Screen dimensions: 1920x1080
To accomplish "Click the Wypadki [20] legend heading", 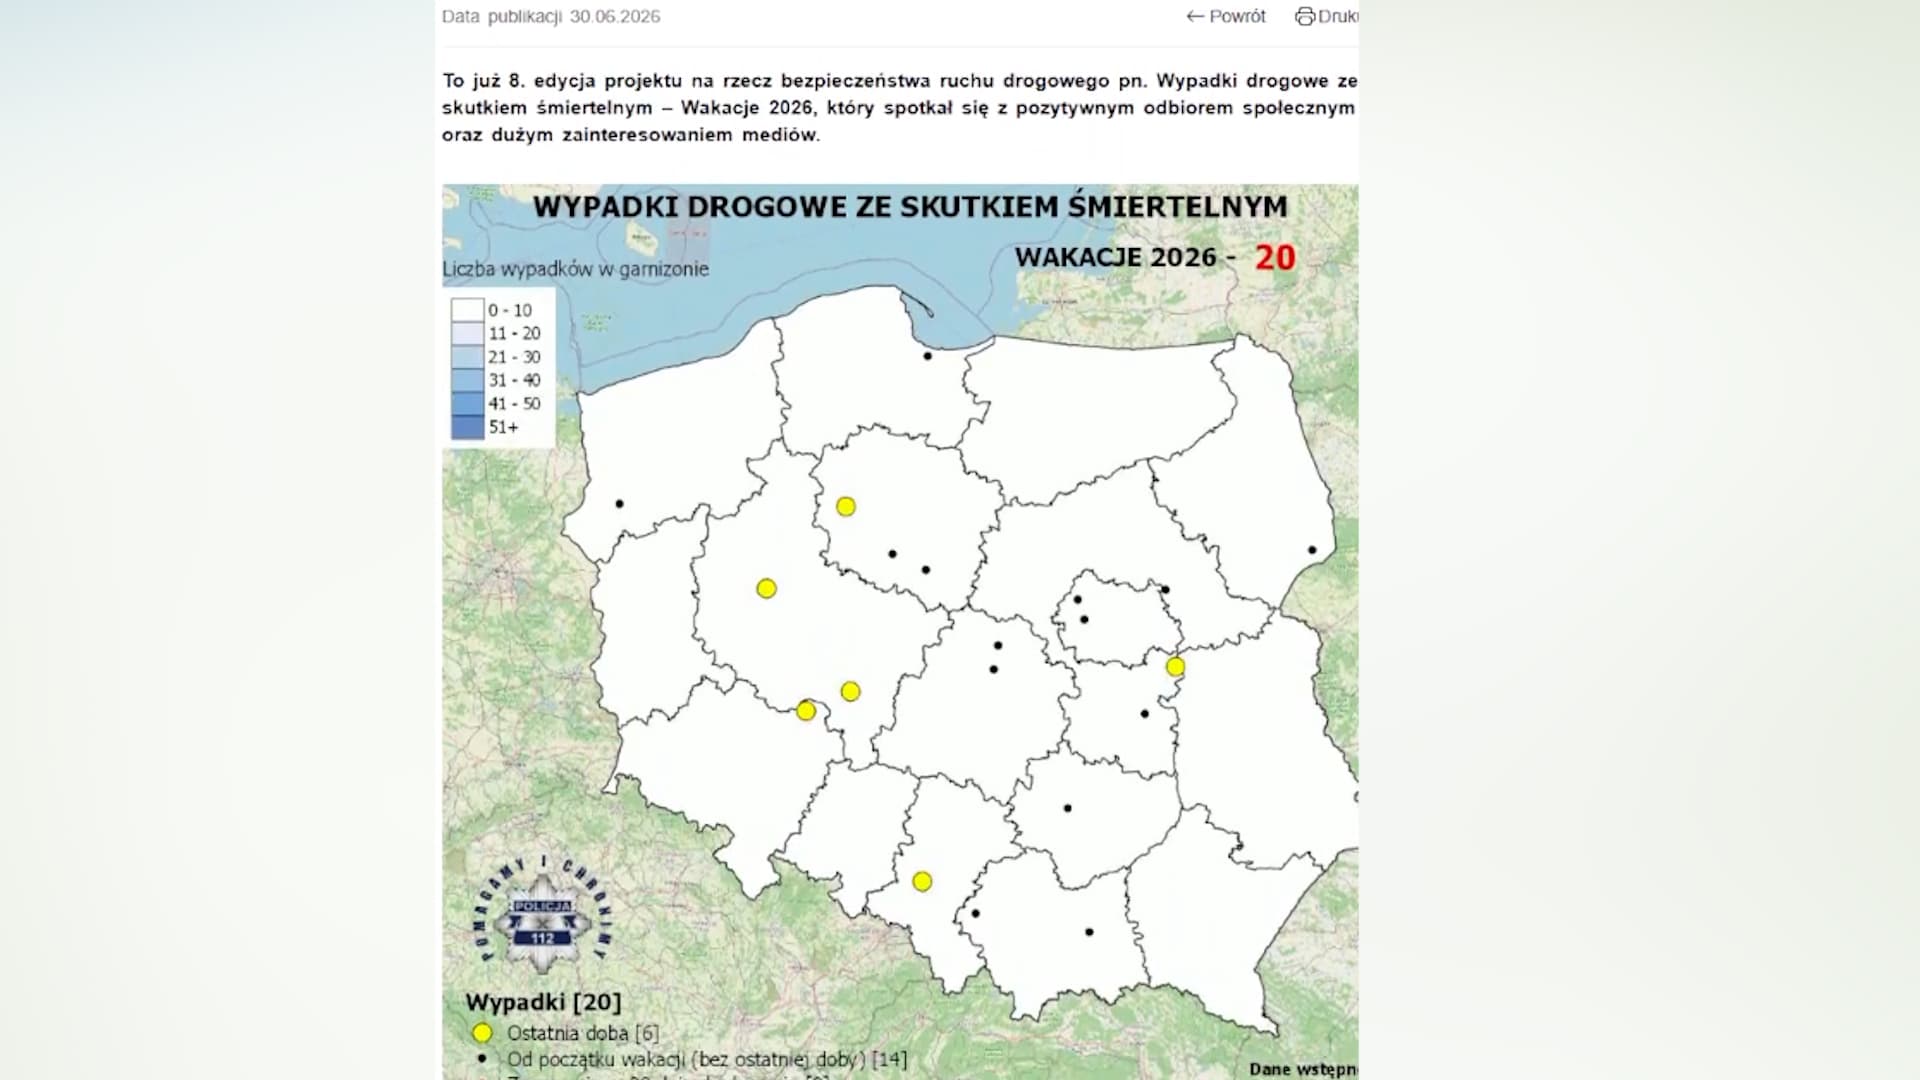I will pos(543,1002).
